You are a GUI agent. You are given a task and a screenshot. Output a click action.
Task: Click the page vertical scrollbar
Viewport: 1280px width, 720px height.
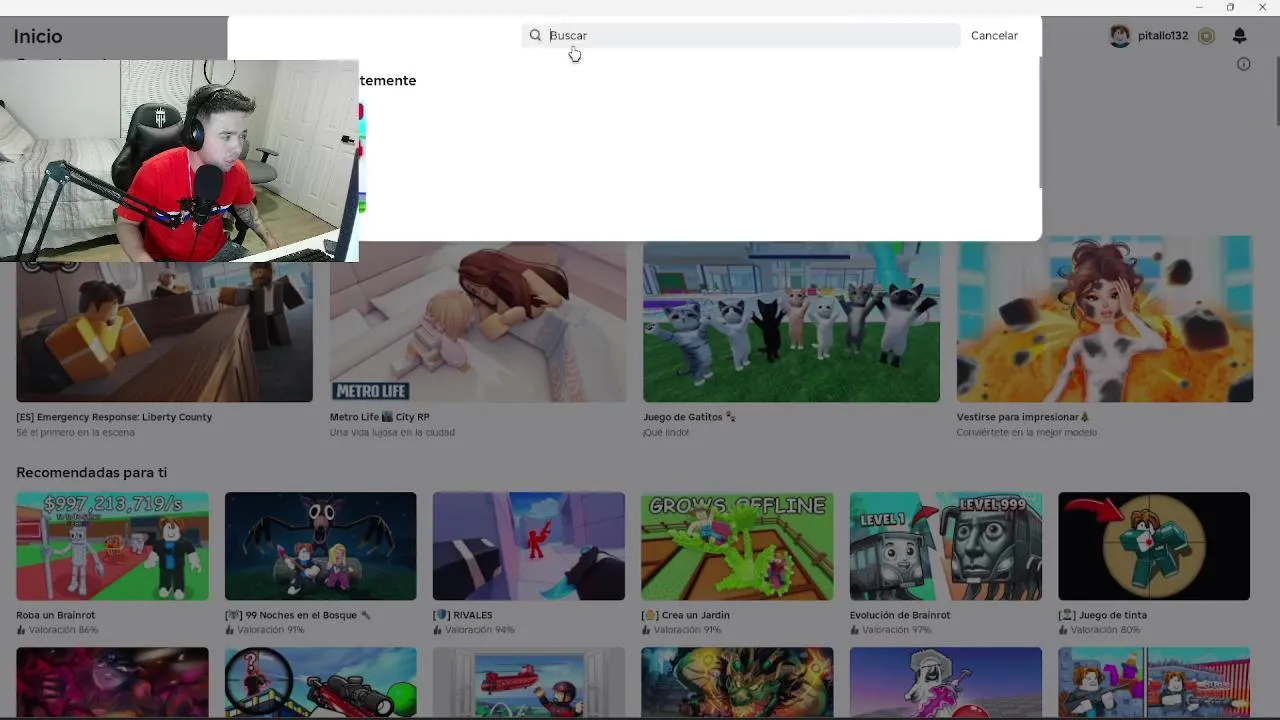[1276, 90]
